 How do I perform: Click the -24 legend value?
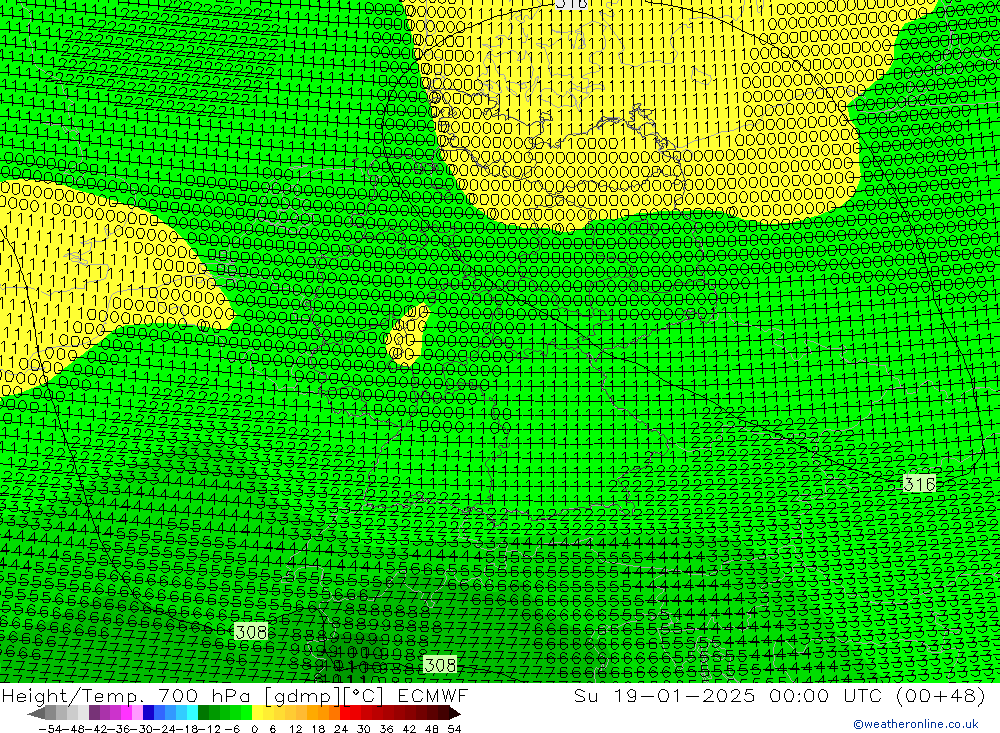click(x=164, y=729)
